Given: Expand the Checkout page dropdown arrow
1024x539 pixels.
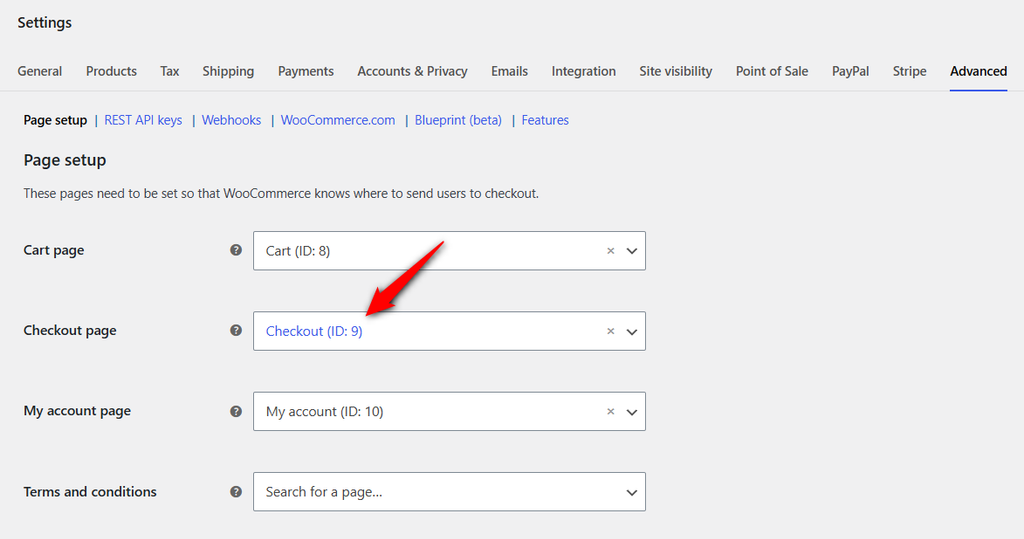Looking at the screenshot, I should (632, 331).
